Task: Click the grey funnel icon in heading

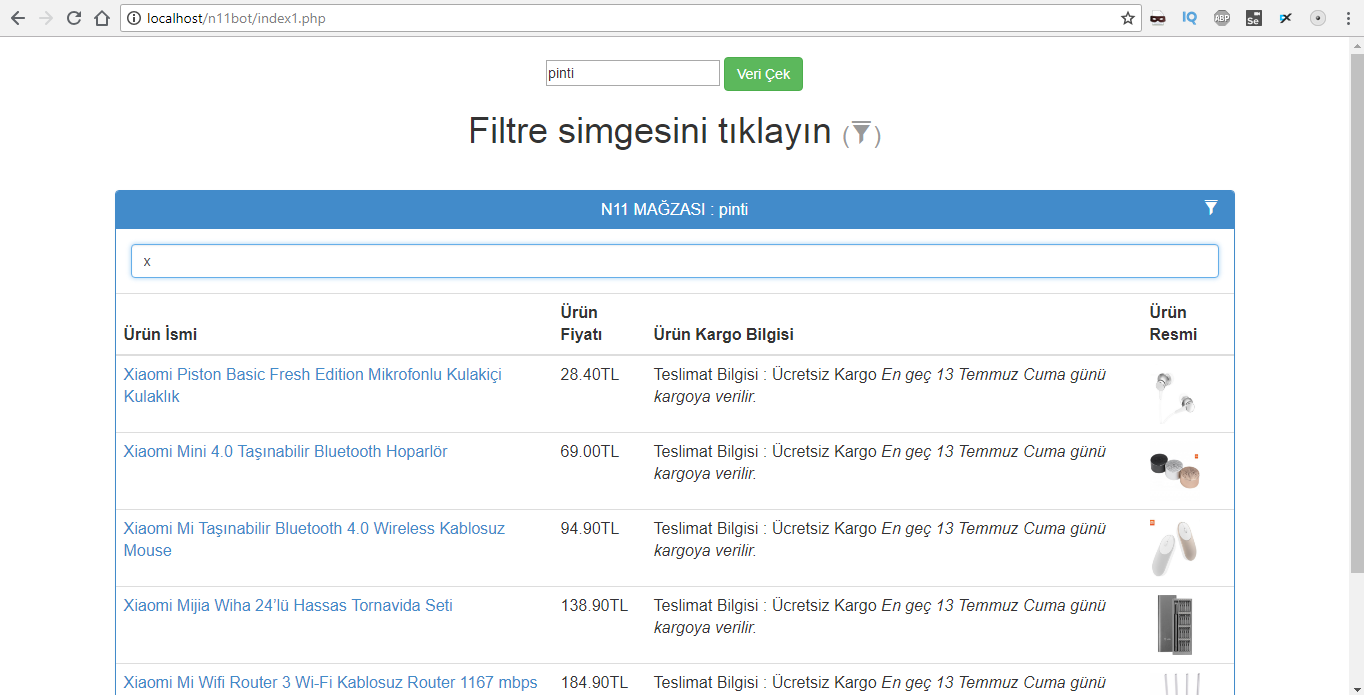Action: [862, 133]
